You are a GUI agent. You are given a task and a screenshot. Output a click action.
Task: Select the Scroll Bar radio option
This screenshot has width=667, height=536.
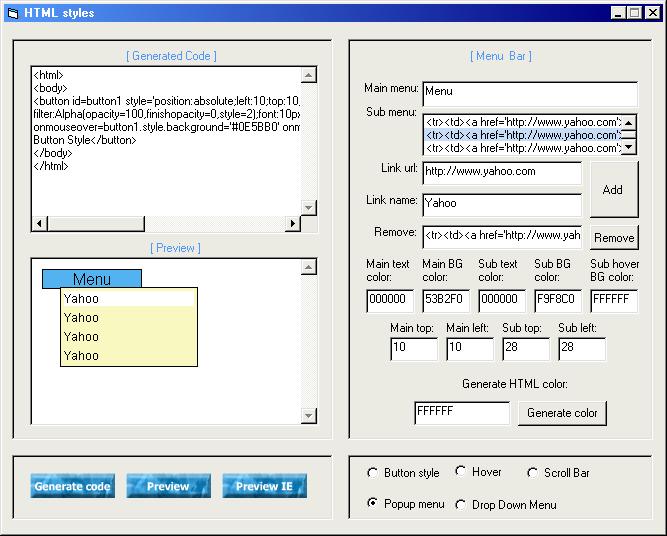point(533,473)
